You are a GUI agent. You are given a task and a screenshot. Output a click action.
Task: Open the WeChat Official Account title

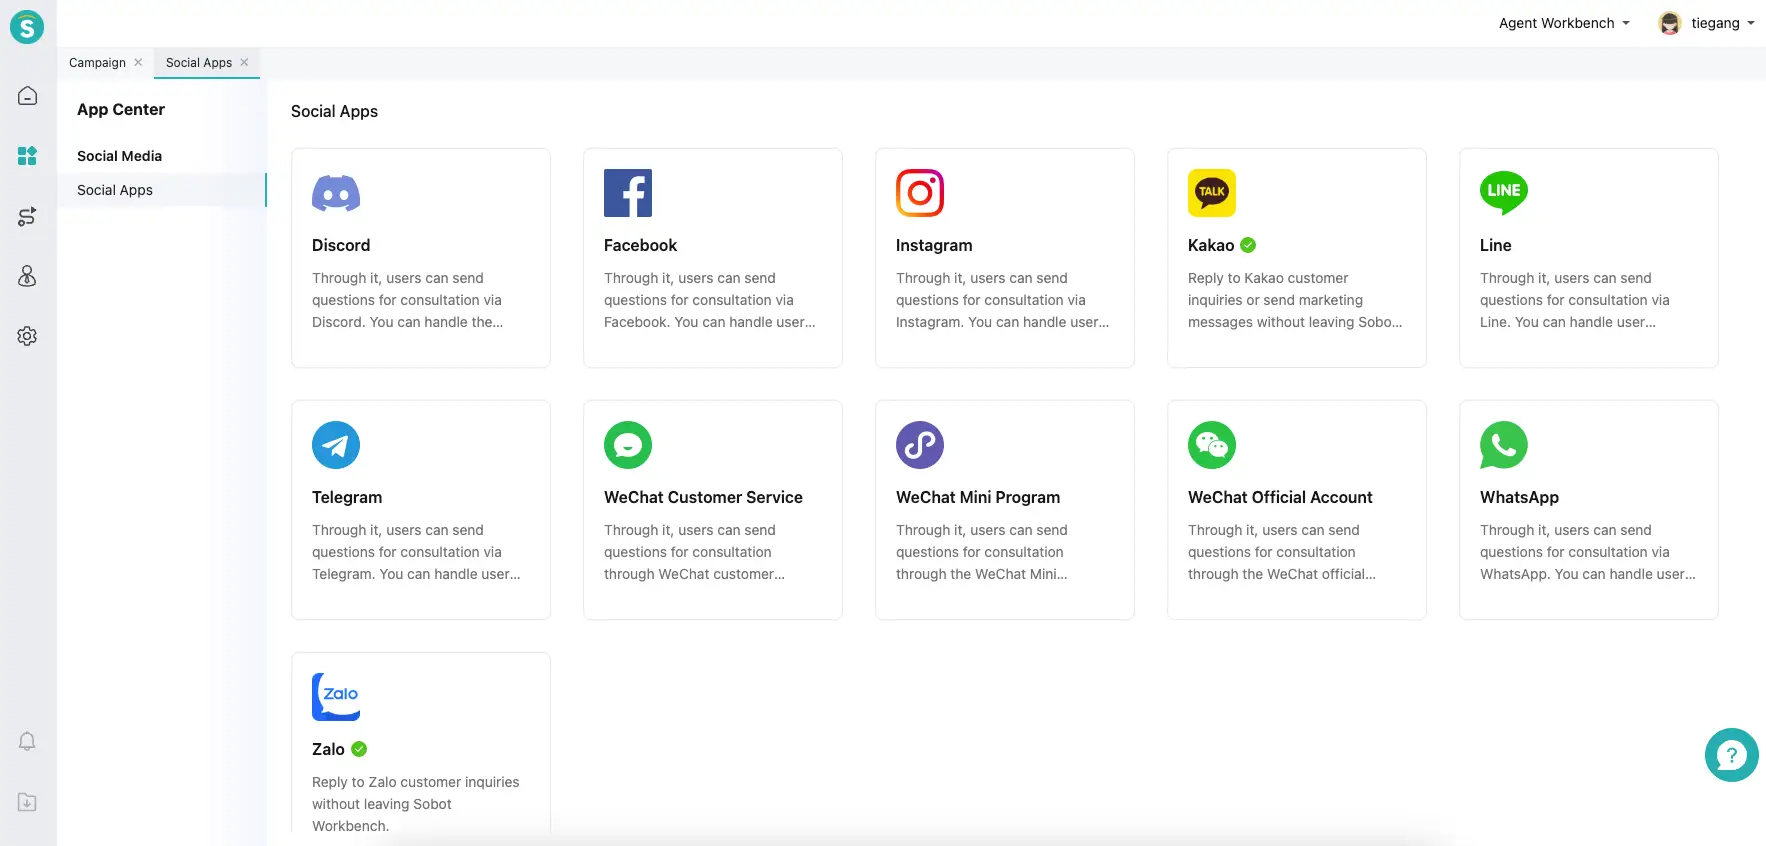pos(1280,497)
